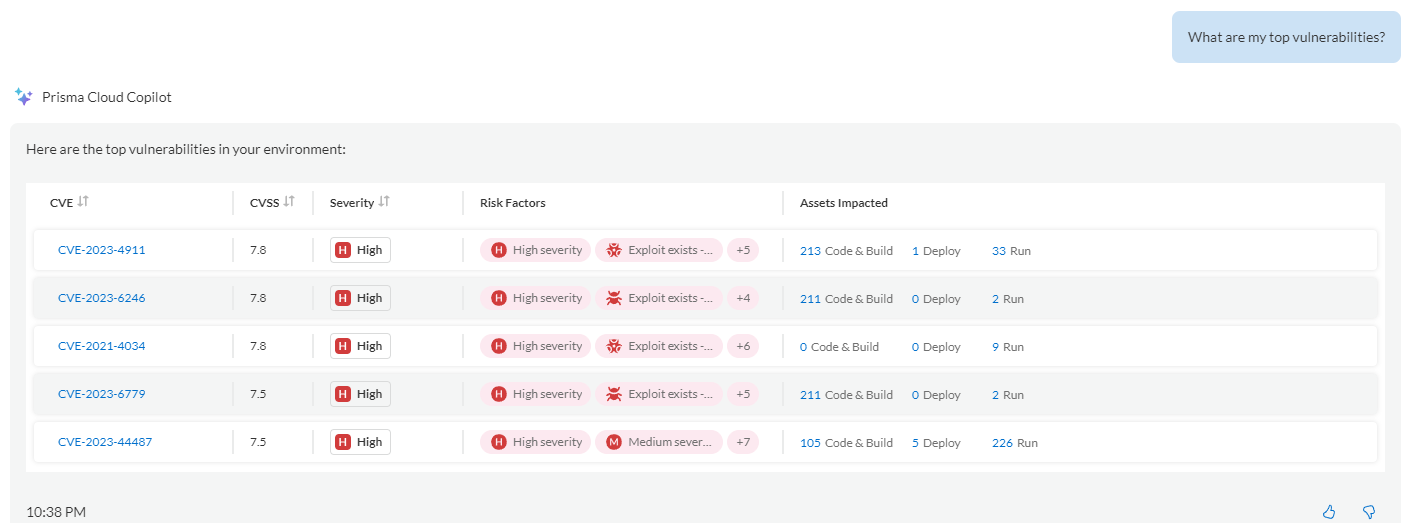
Task: Click CVSS score 7.5 for CVE-2023-6779
Action: [258, 394]
